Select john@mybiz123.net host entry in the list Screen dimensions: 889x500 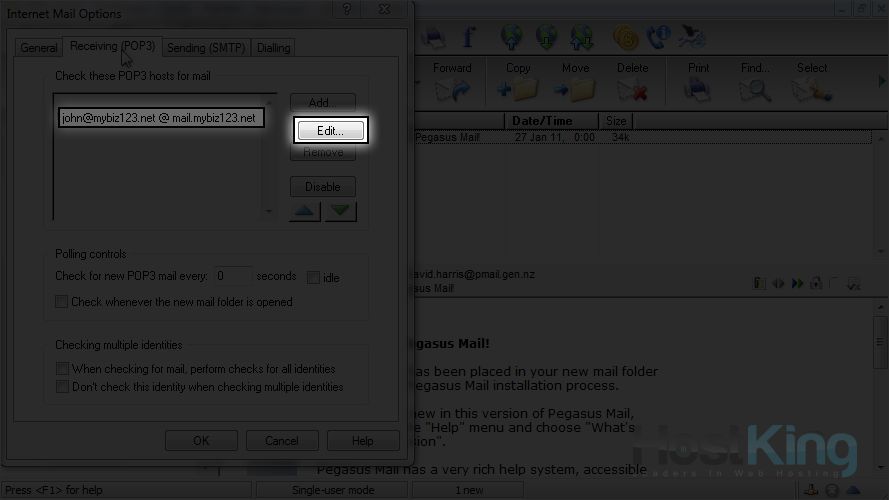click(160, 118)
